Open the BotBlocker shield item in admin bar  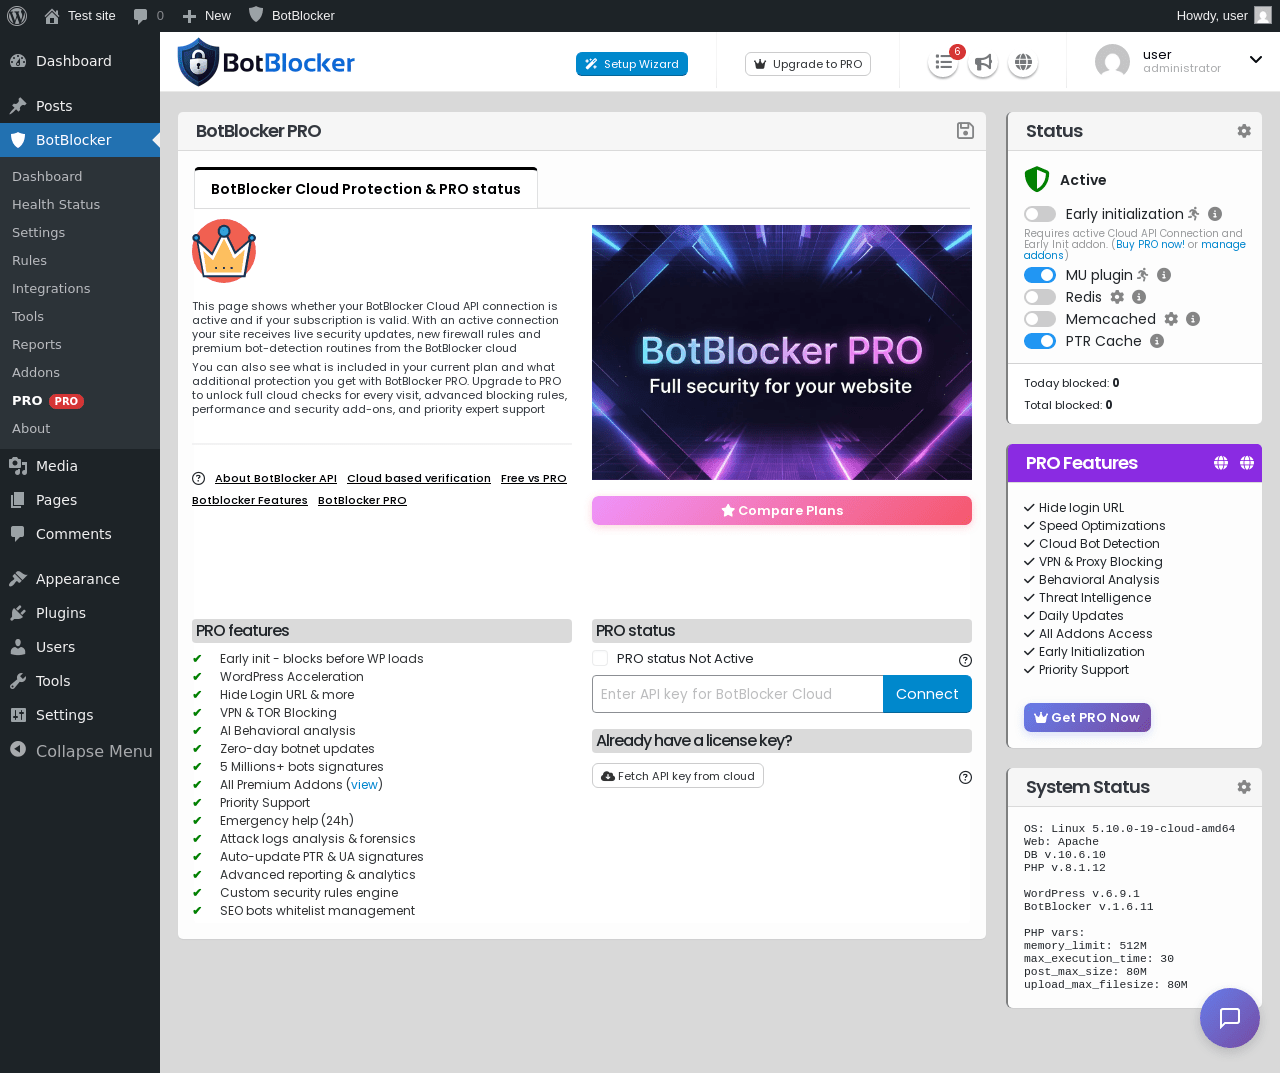[292, 15]
